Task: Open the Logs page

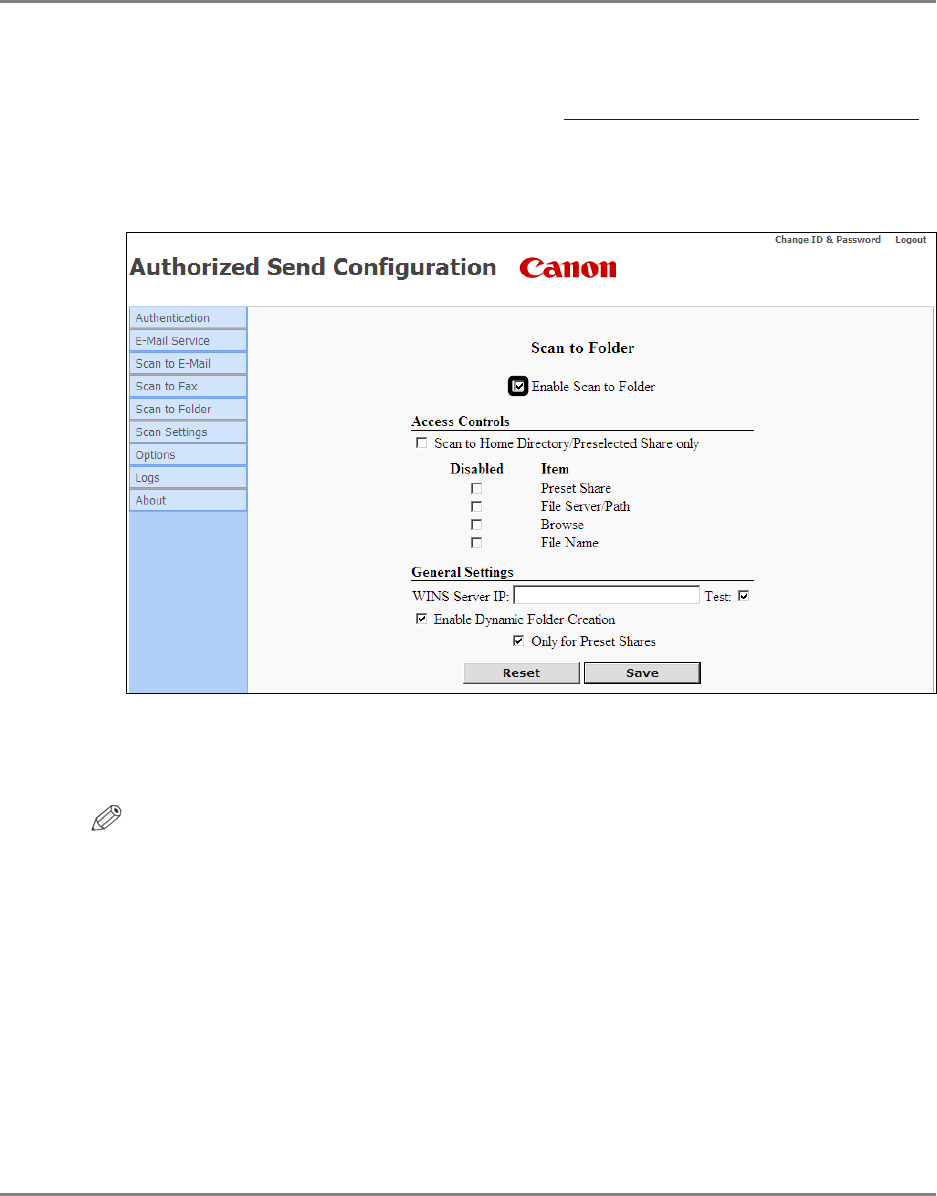Action: tap(188, 478)
